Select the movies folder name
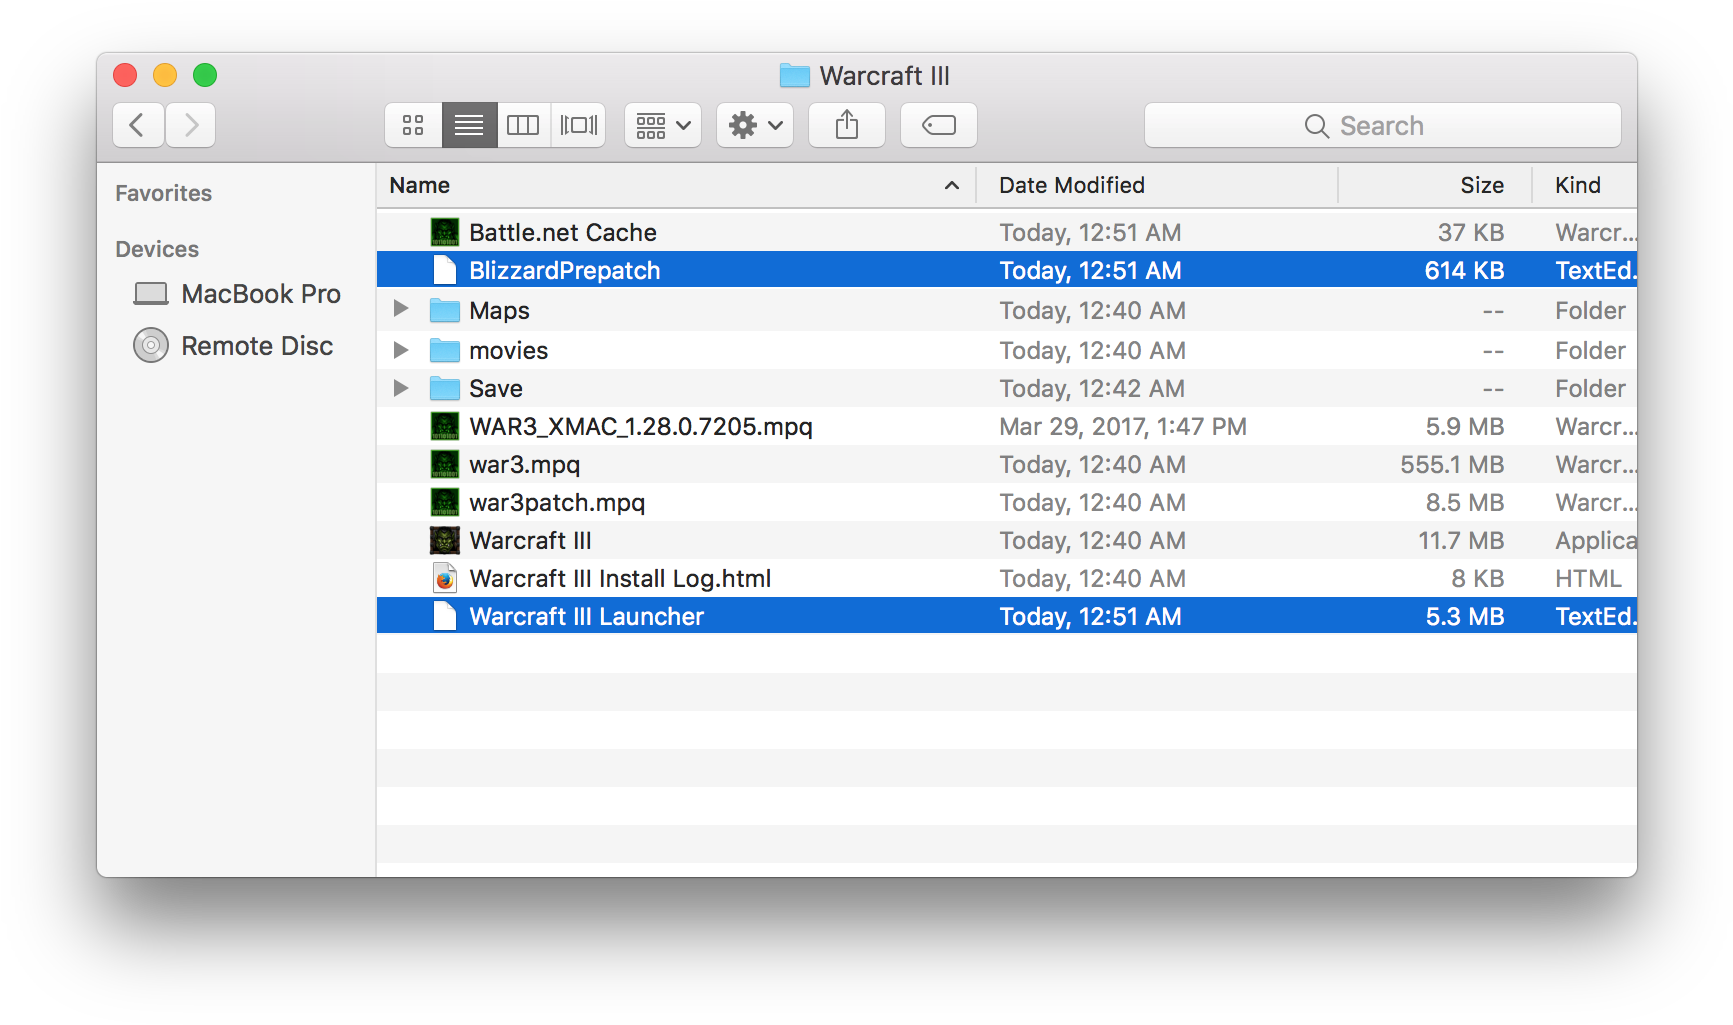The width and height of the screenshot is (1733, 1025). 509,350
